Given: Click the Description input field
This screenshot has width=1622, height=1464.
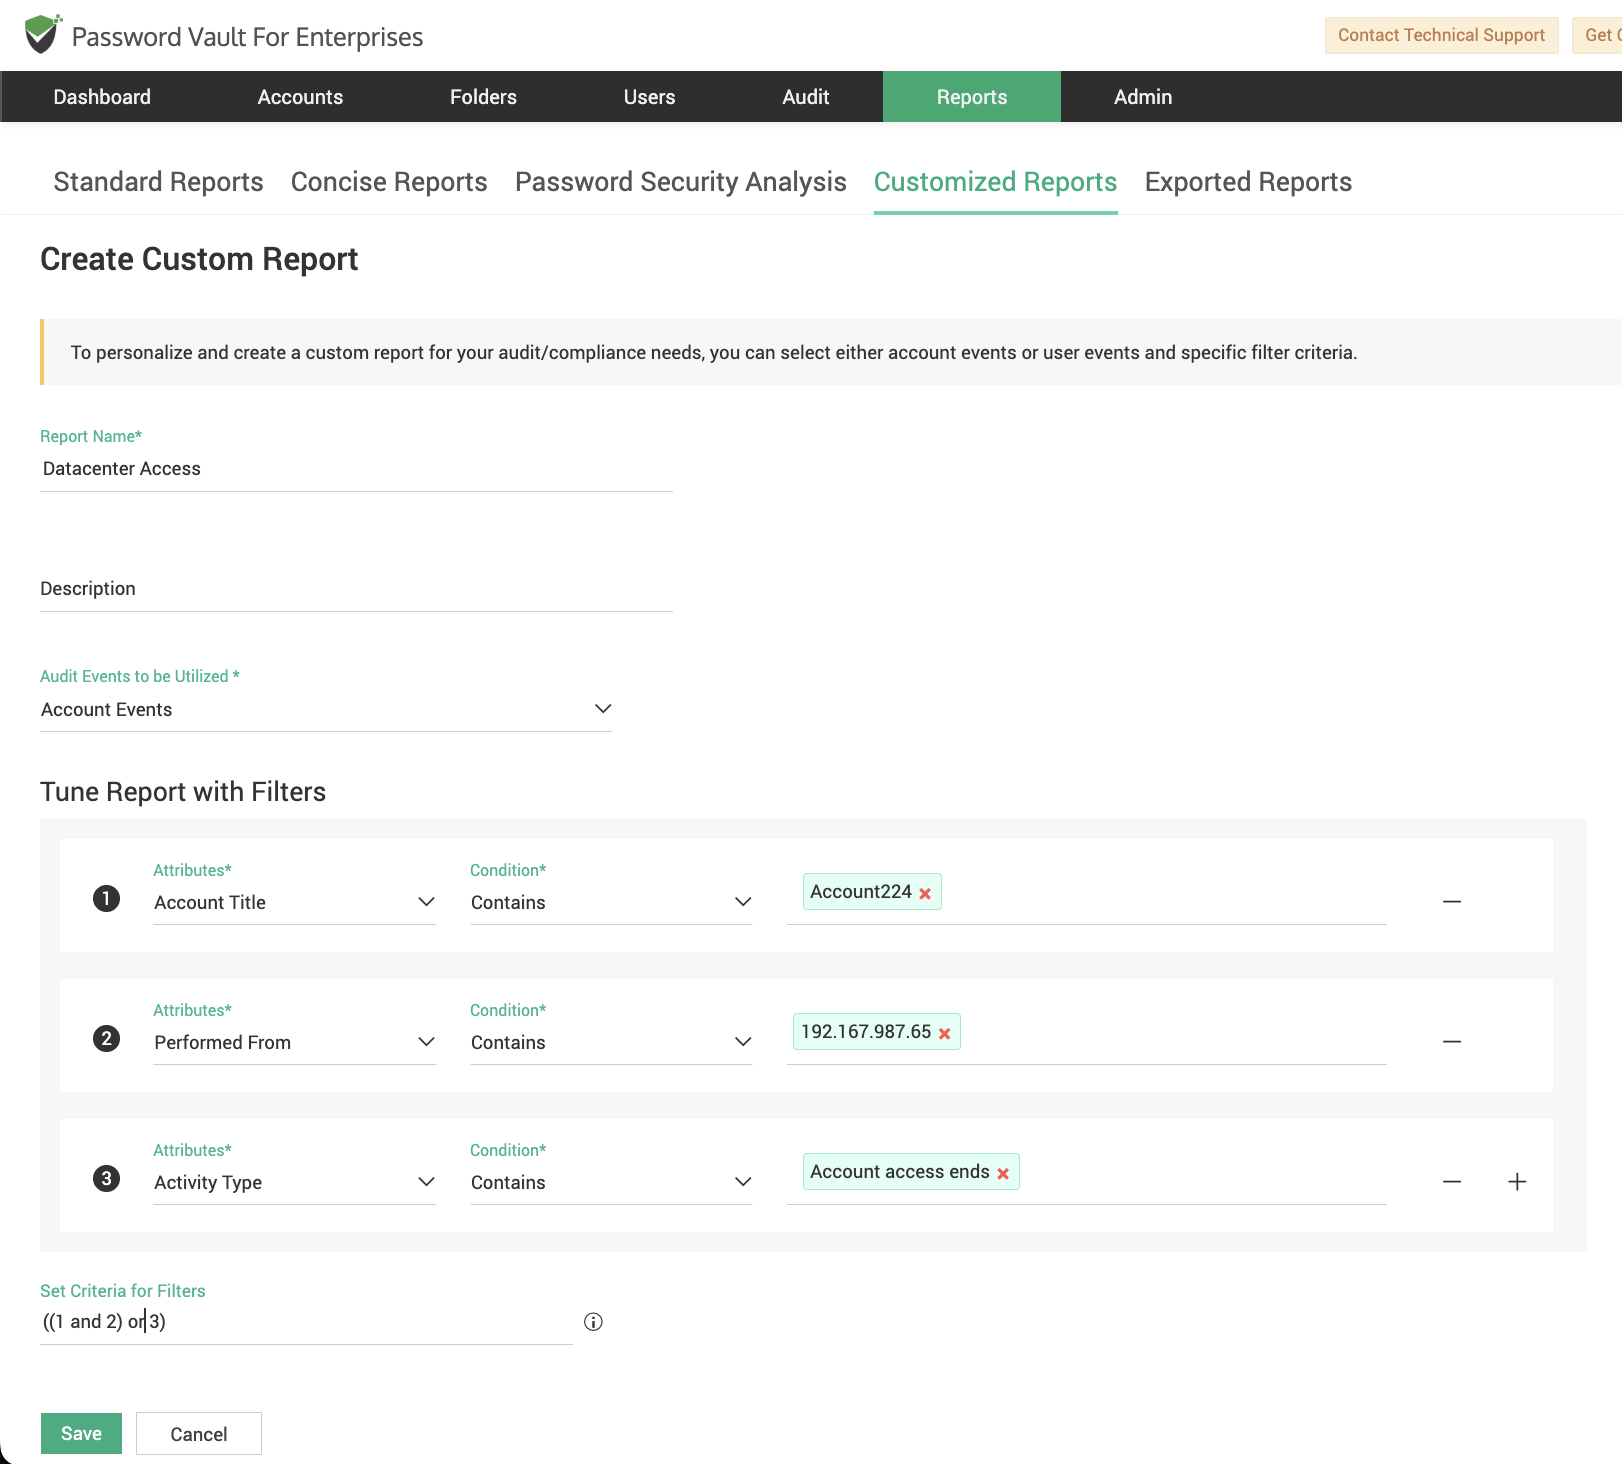Looking at the screenshot, I should click(356, 589).
